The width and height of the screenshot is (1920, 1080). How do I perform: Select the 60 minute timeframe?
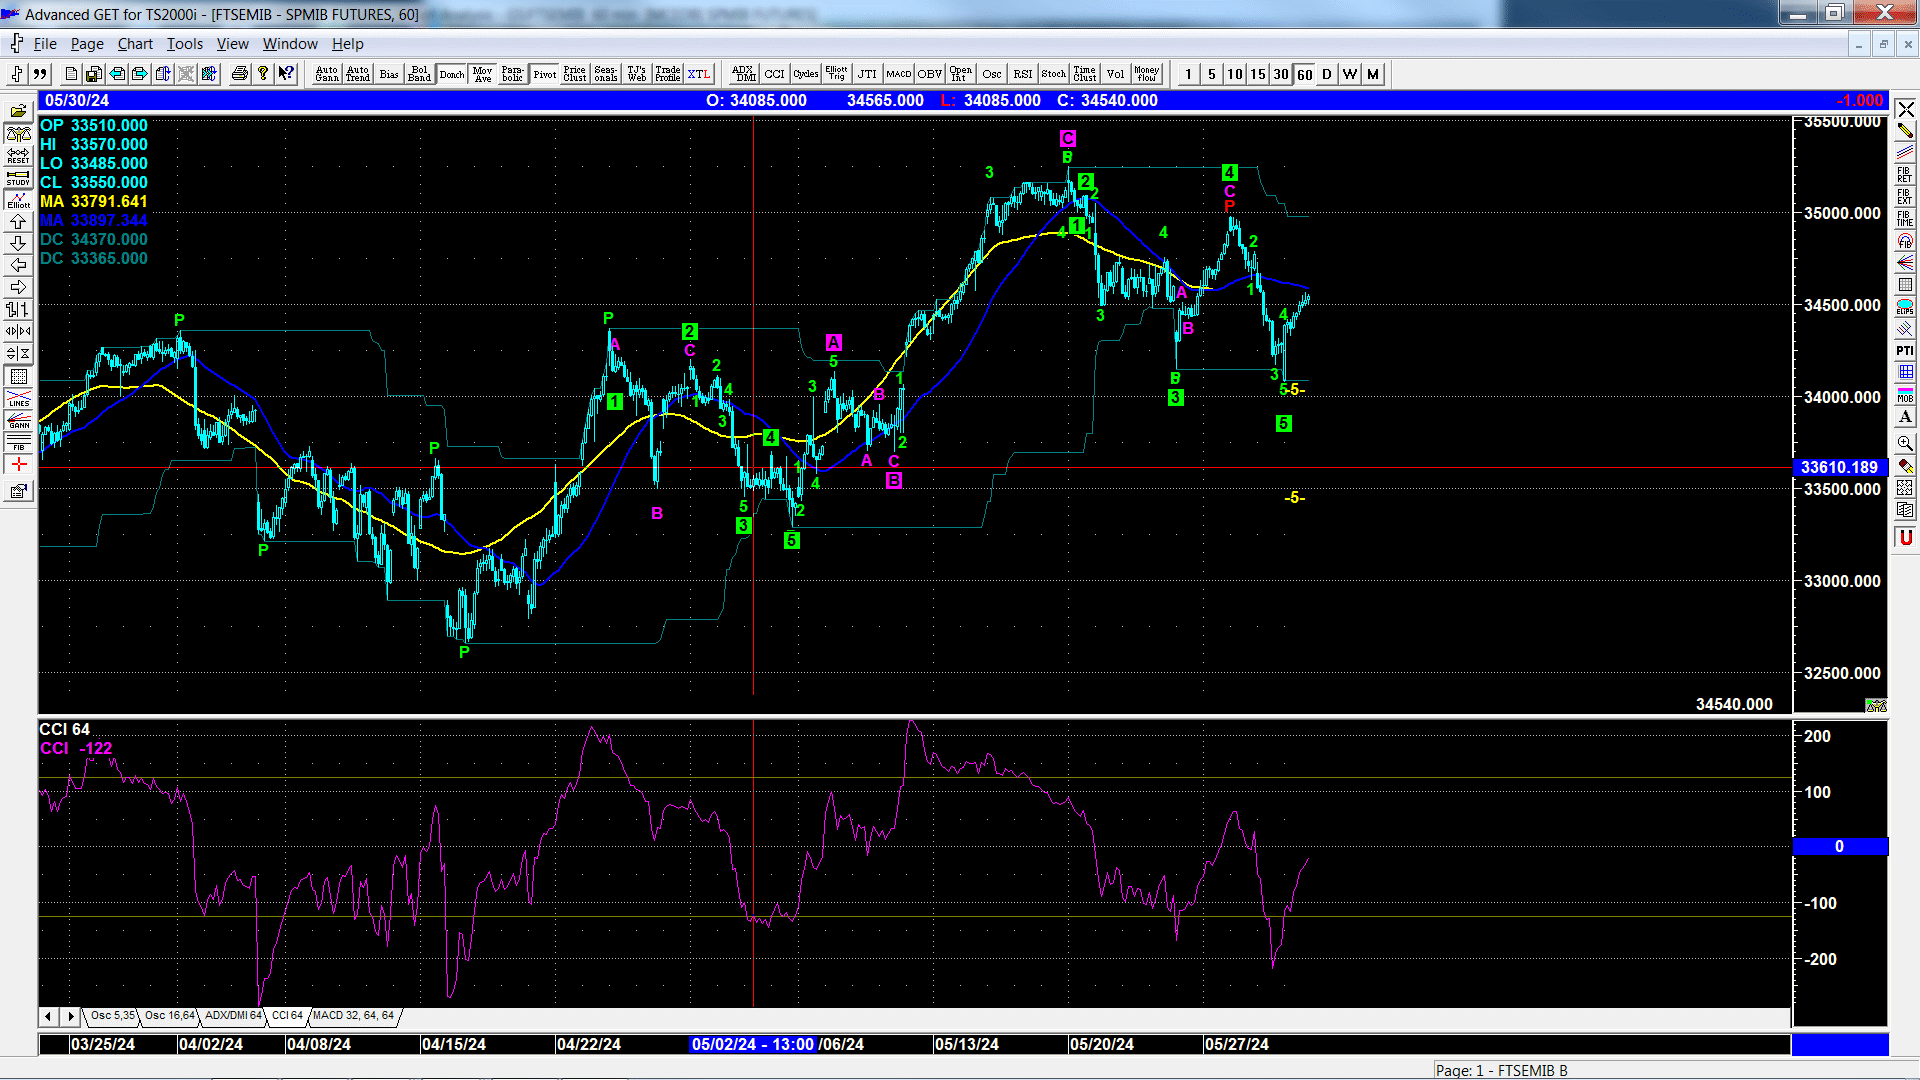(x=1304, y=74)
